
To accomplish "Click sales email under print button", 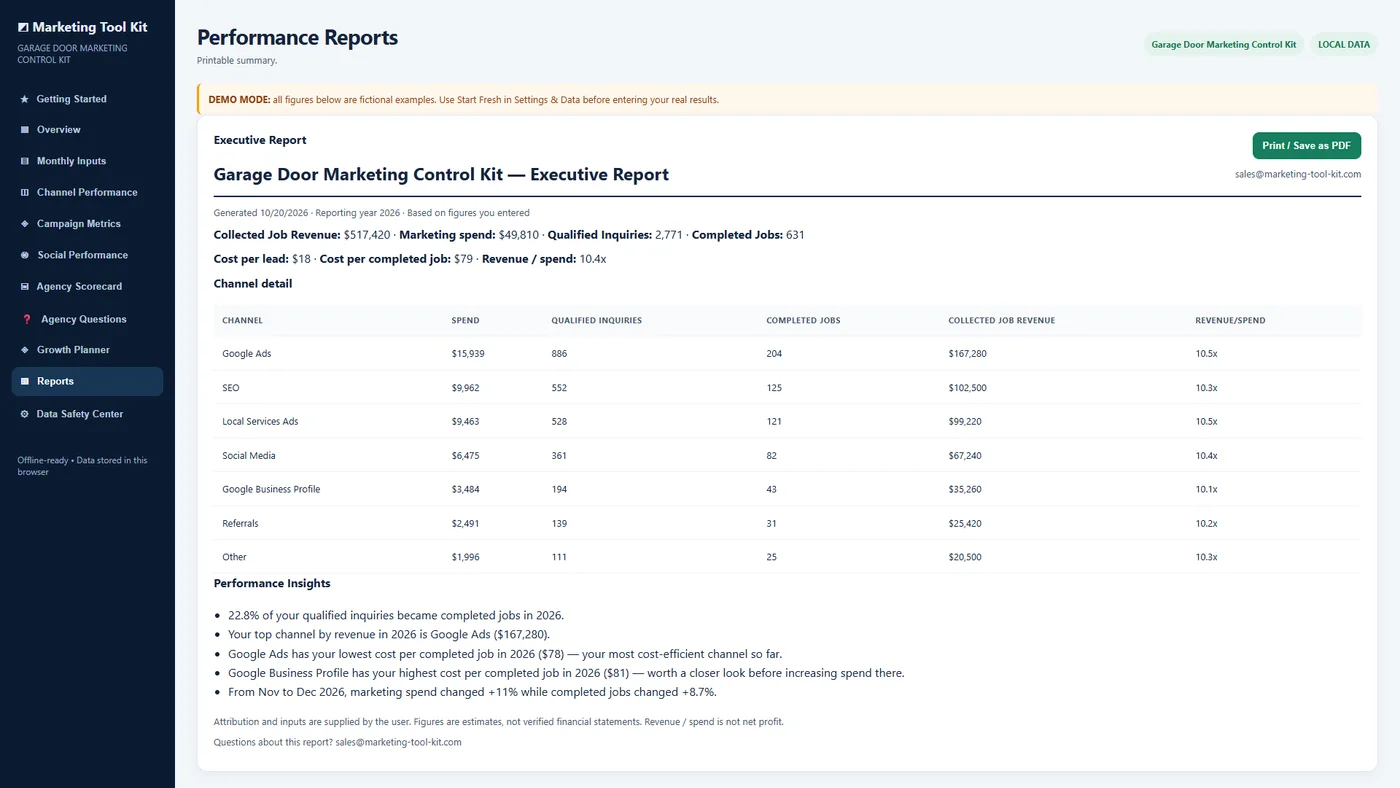I will (x=1298, y=174).
